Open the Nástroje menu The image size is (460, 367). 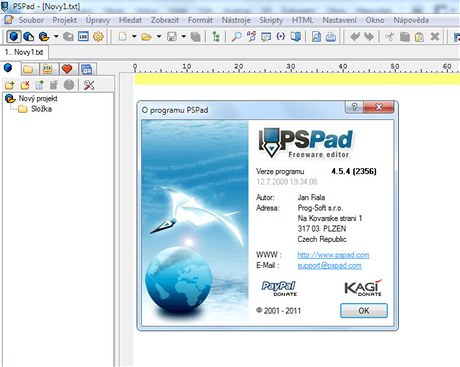coord(236,20)
